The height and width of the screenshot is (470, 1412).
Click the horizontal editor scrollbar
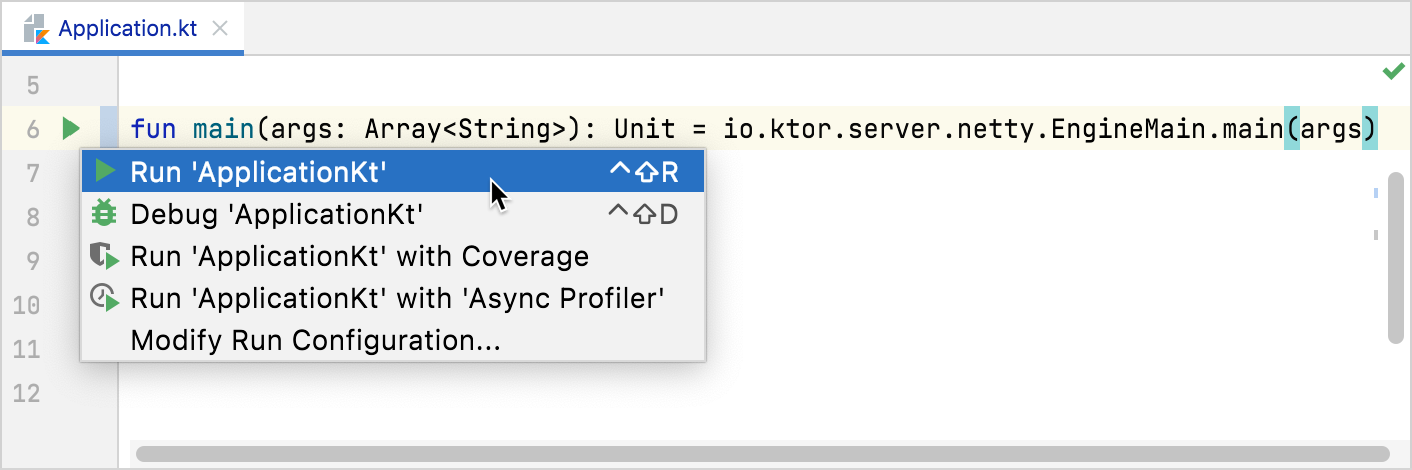[x=762, y=454]
